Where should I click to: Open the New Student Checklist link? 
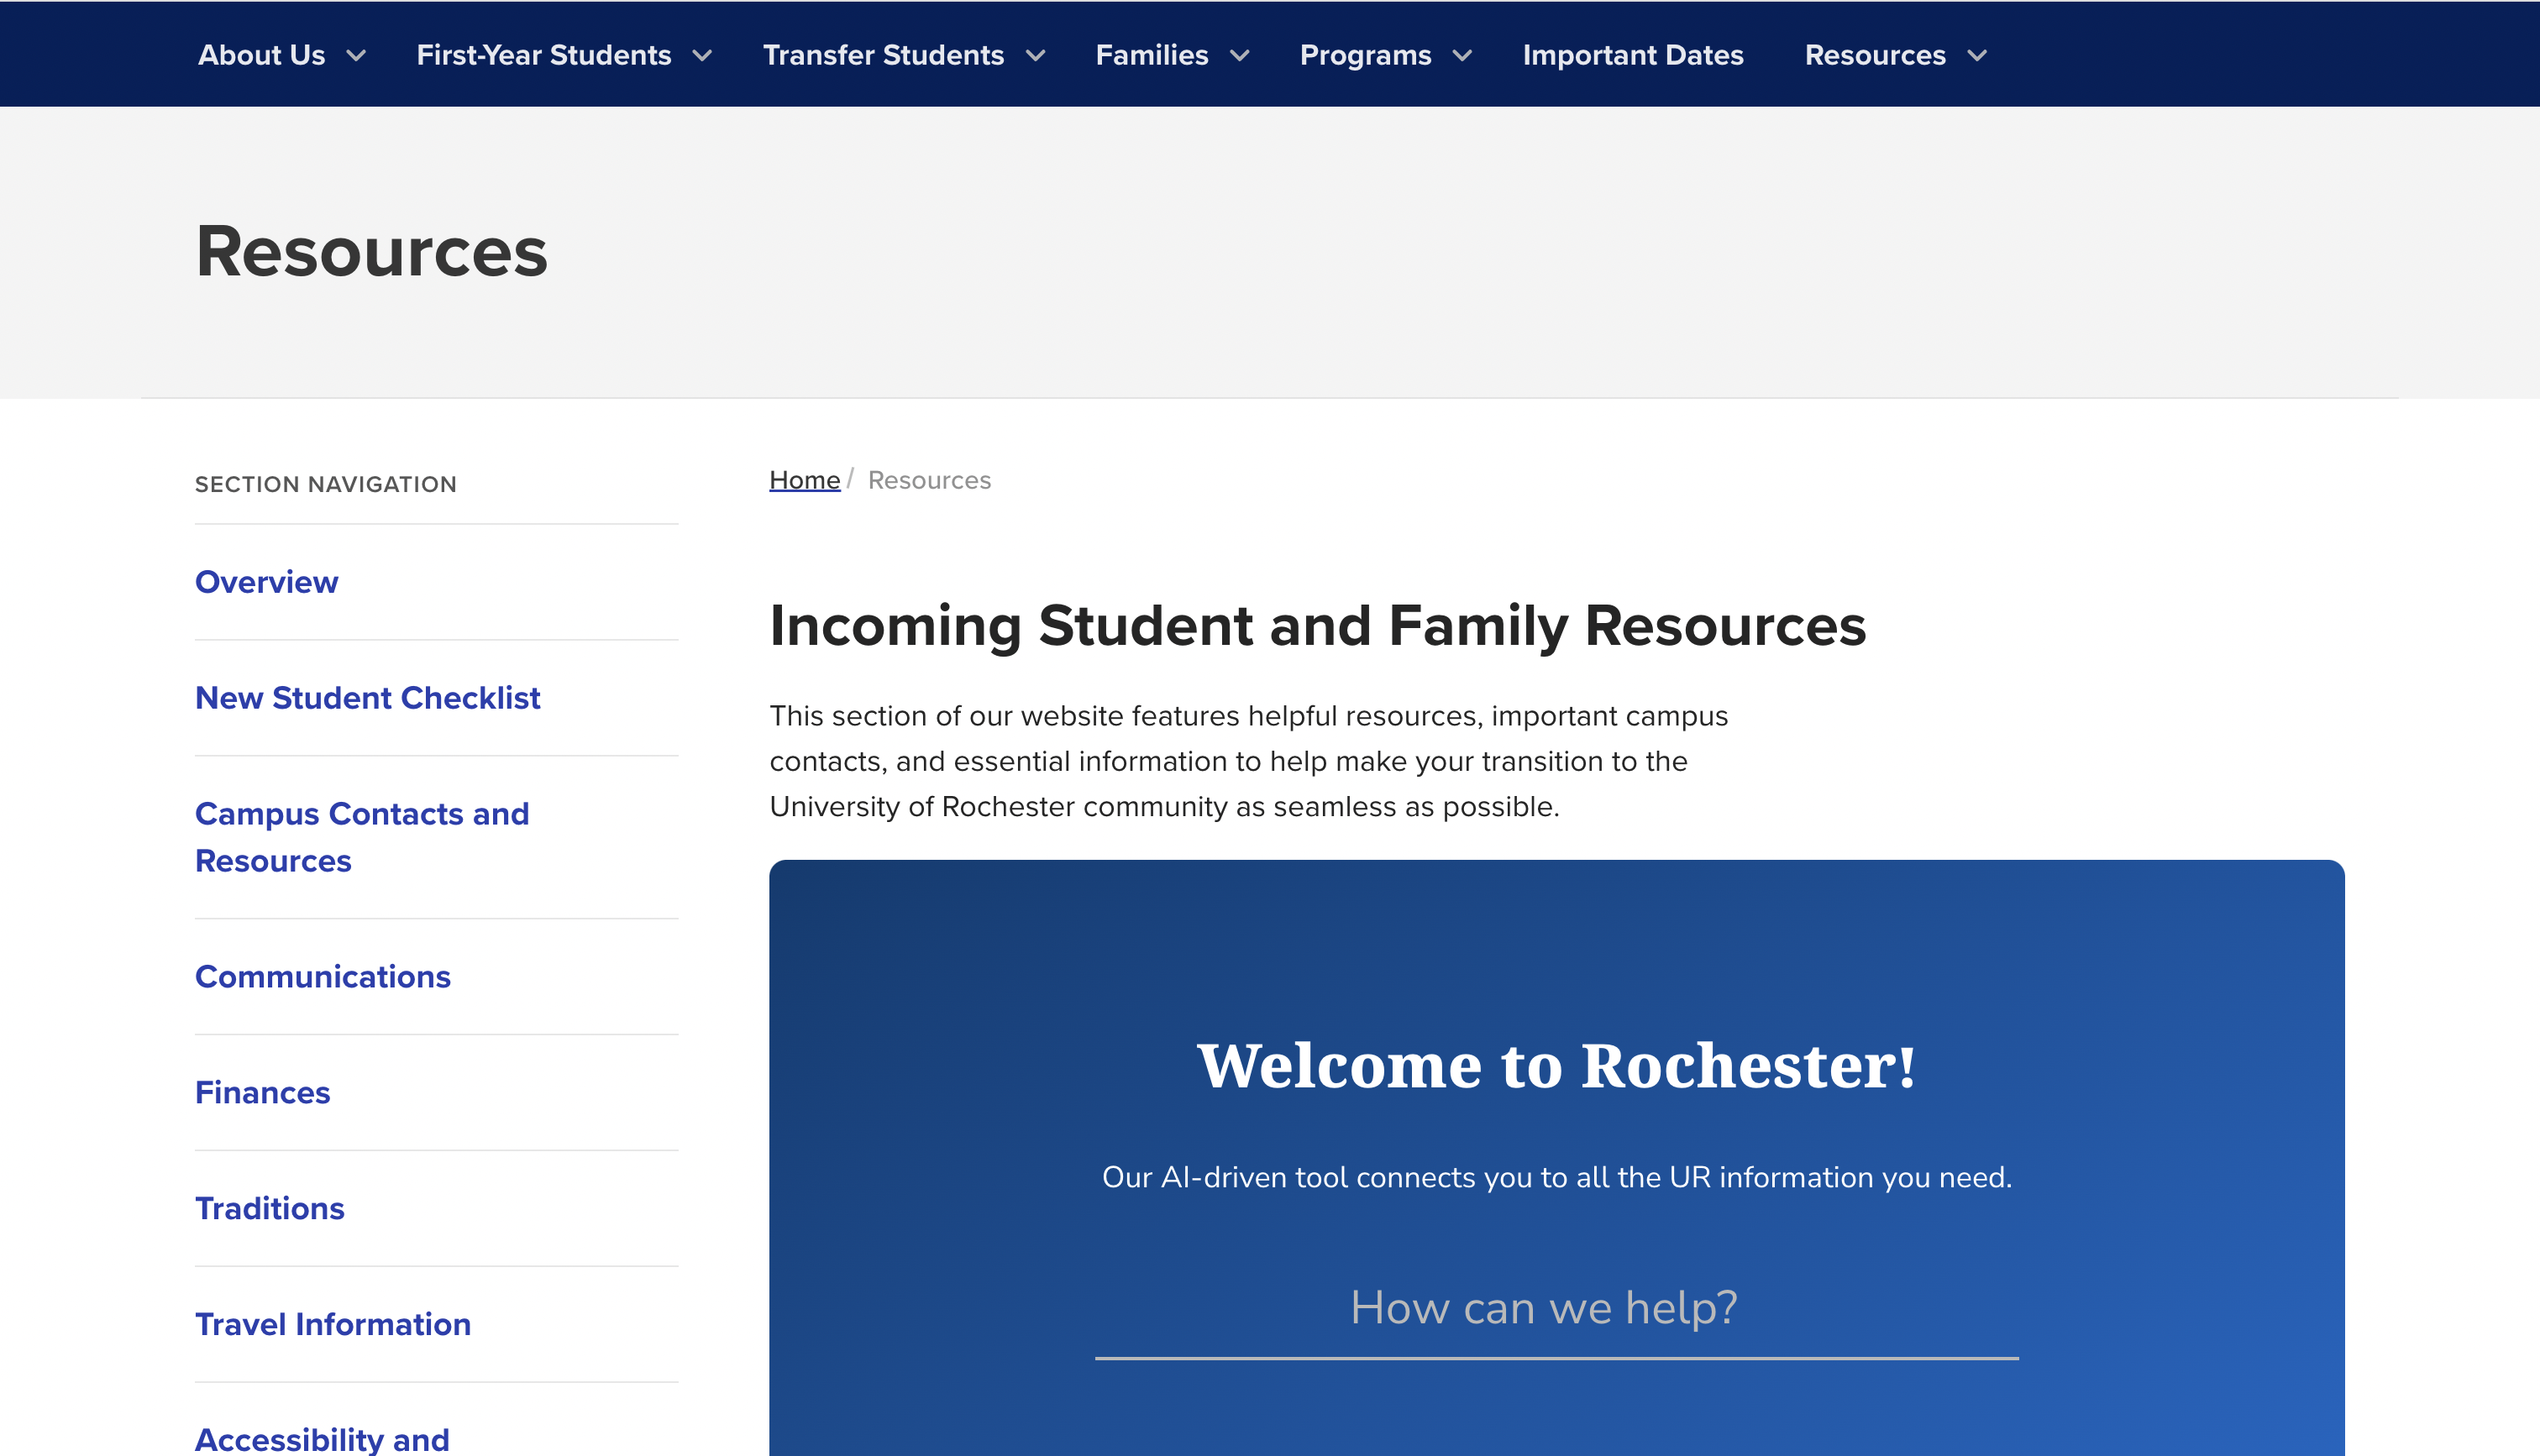pyautogui.click(x=367, y=698)
